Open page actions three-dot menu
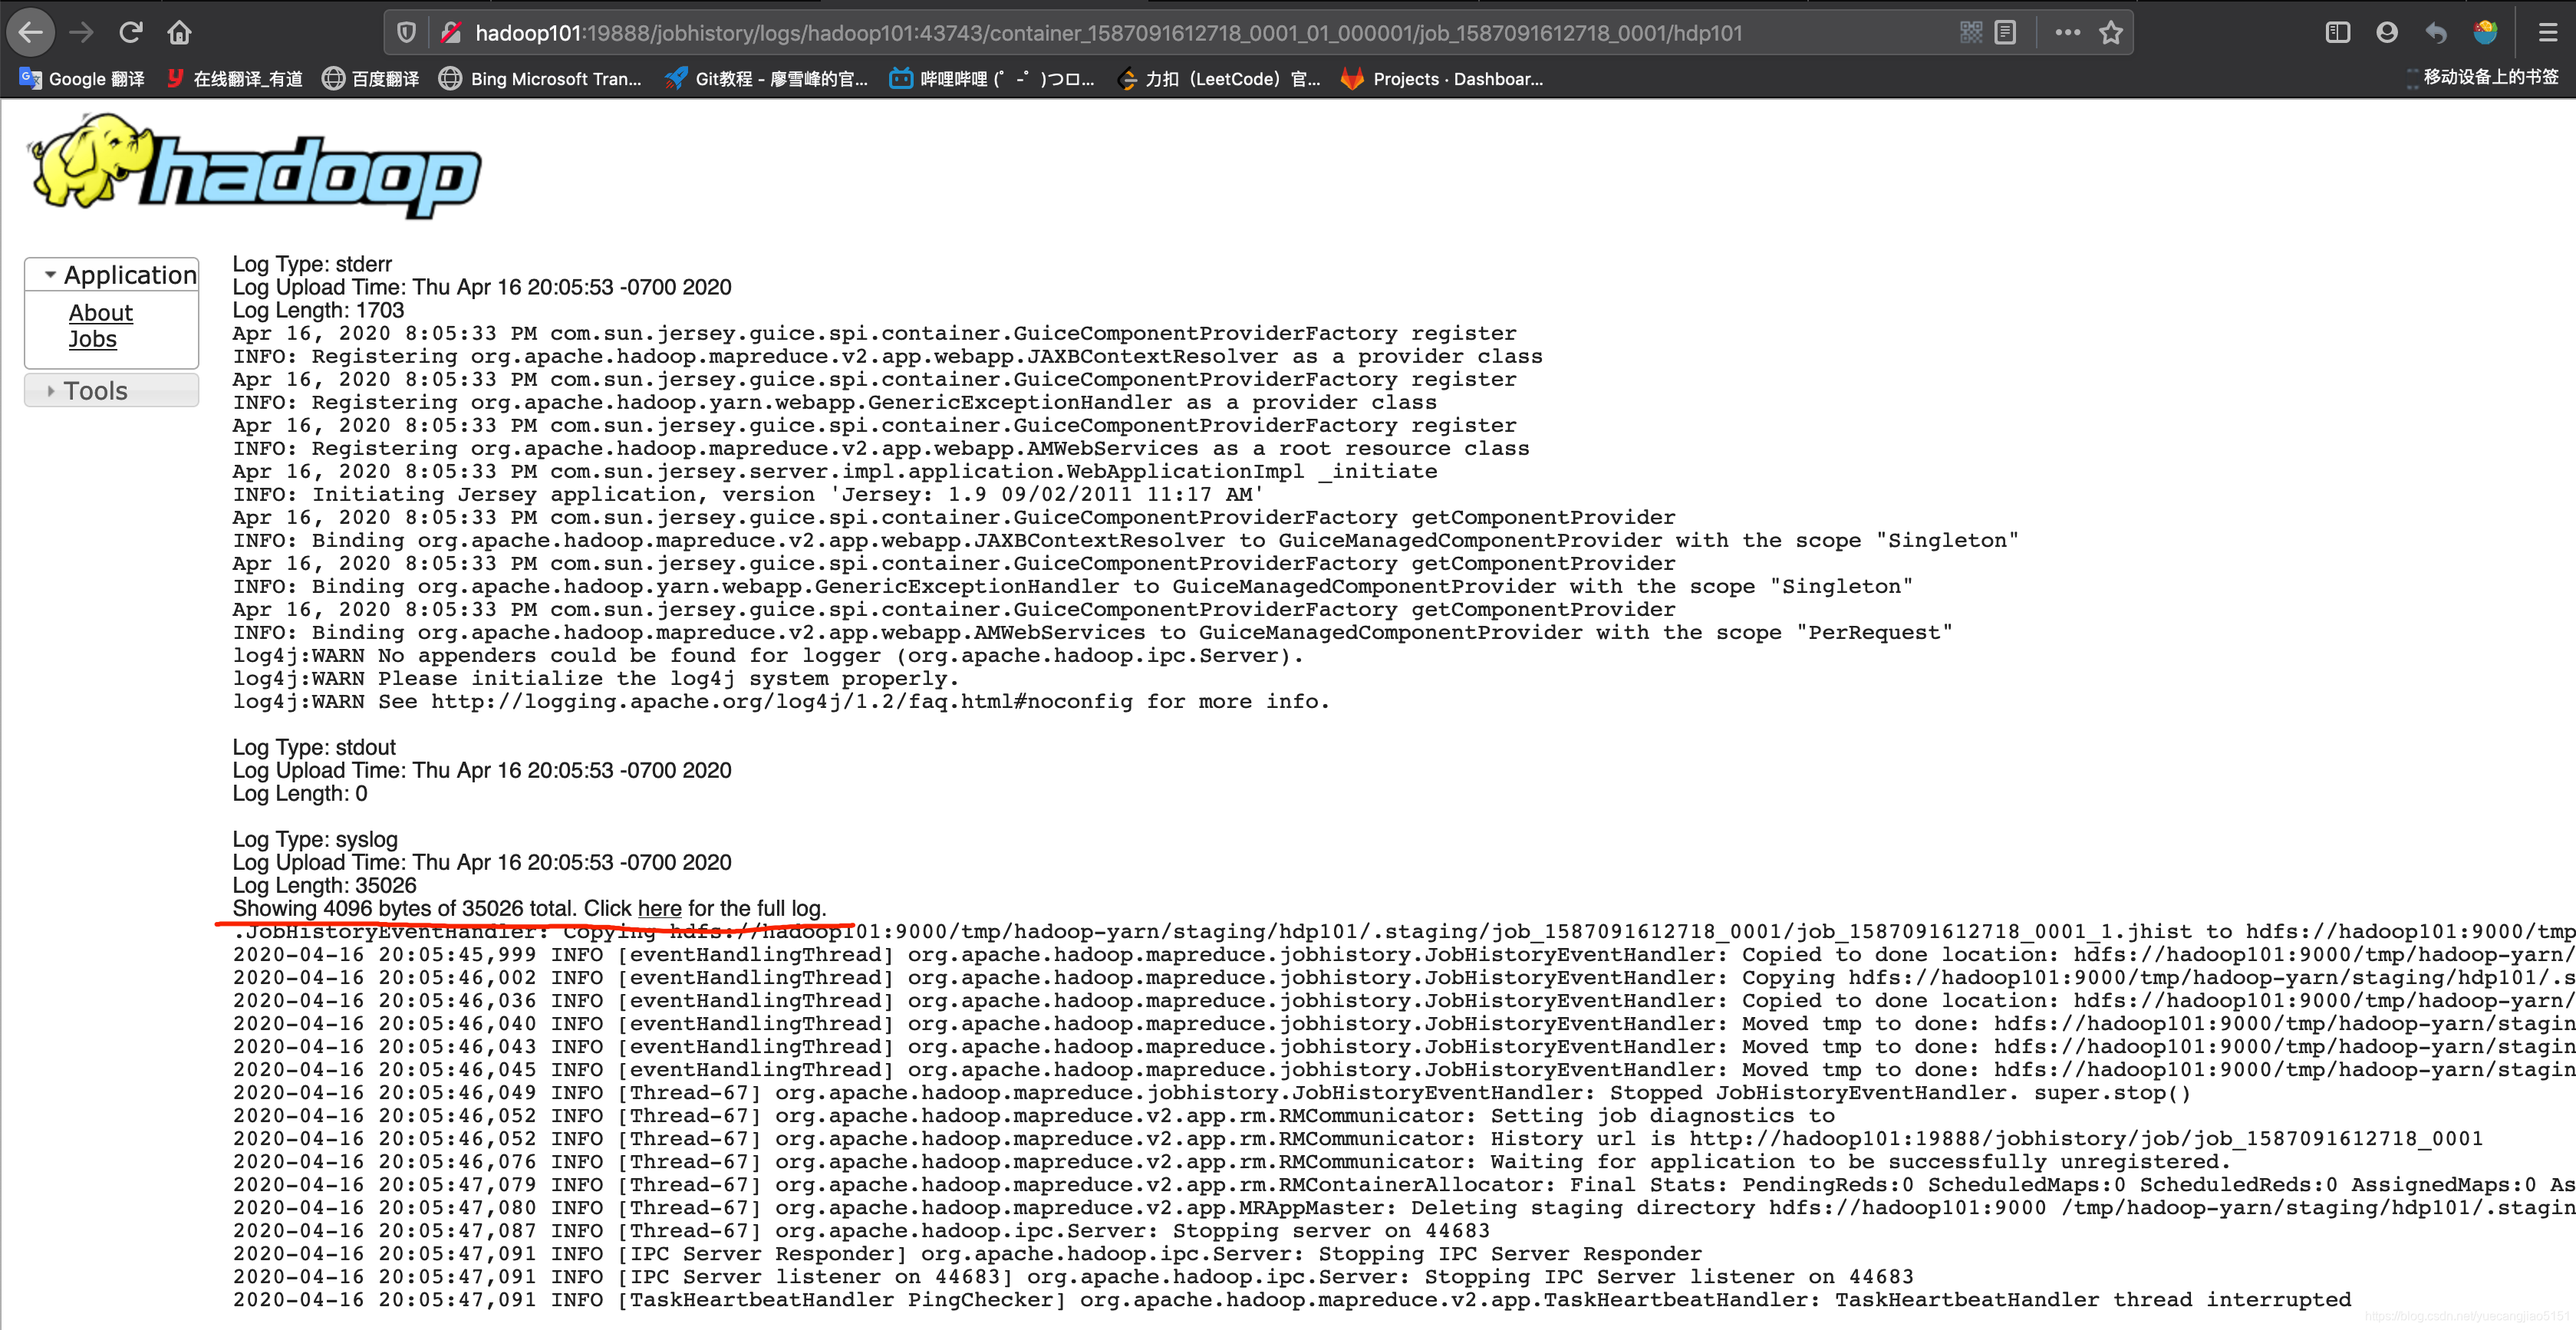2576x1330 pixels. coord(2068,33)
